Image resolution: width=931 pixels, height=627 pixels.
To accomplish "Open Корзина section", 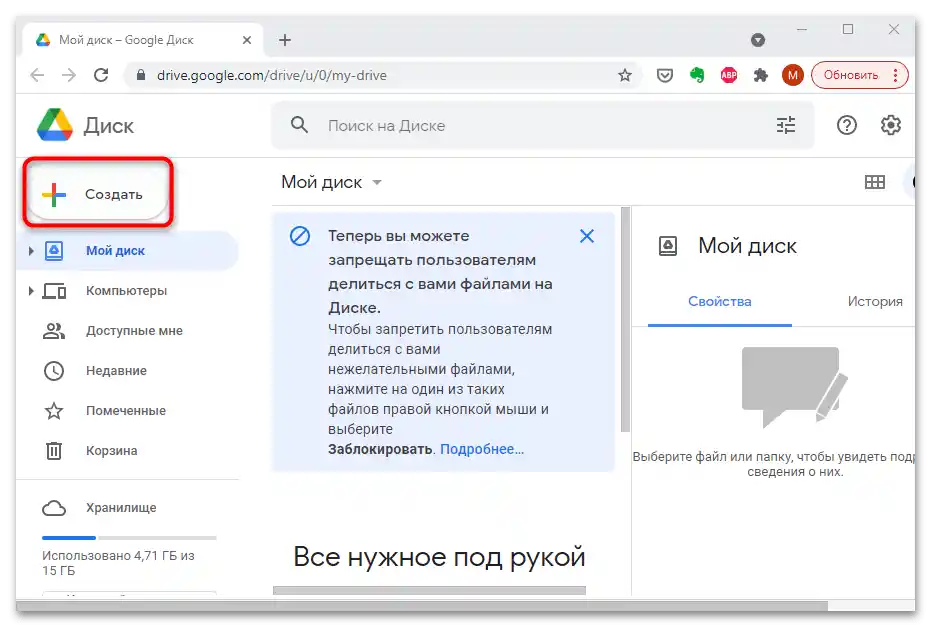I will point(127,451).
